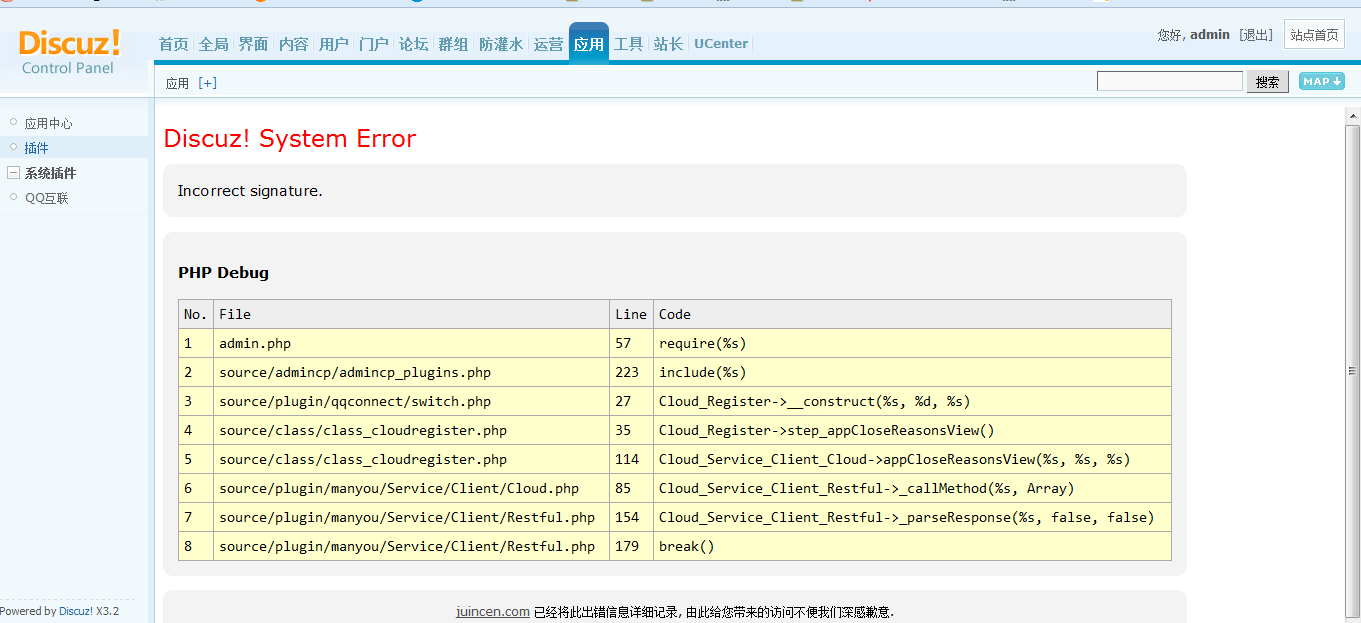Viewport: 1361px width, 623px height.
Task: Click the source/adminpcp/admincp_plugins.php cell
Action: 411,372
